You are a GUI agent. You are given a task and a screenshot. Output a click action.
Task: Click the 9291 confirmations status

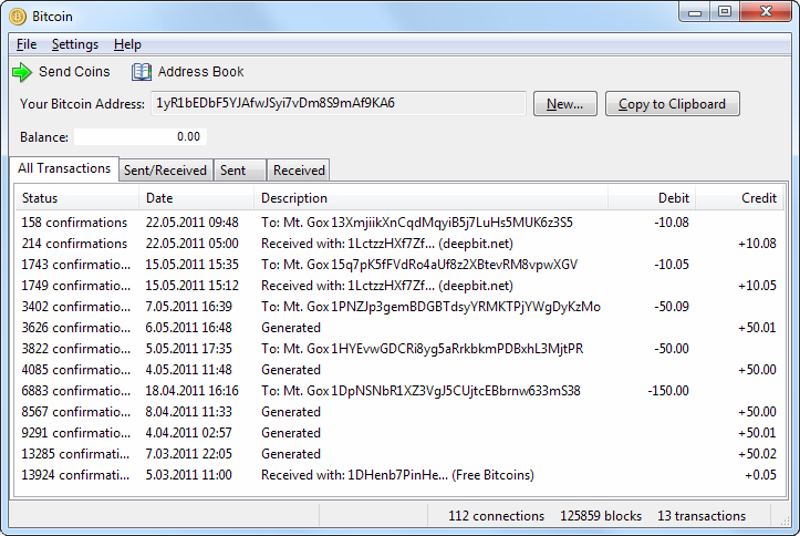[76, 432]
